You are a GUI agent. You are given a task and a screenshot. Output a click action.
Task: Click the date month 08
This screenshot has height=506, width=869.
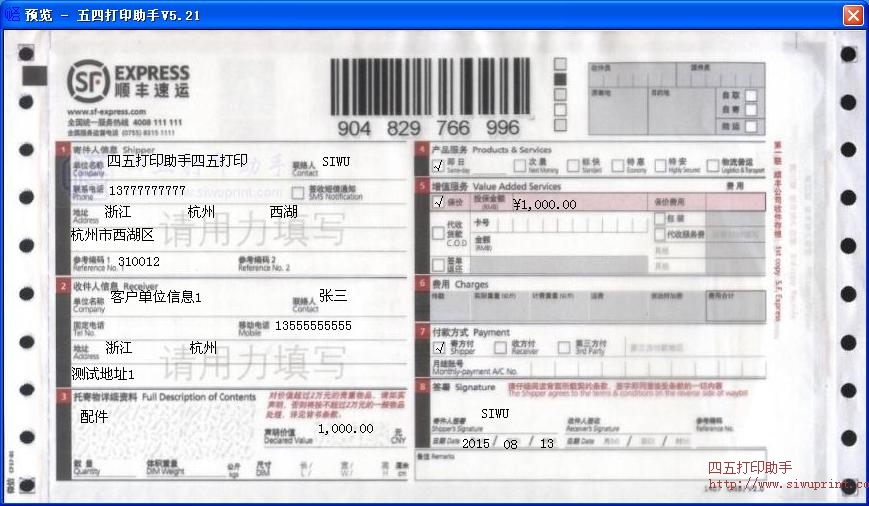[510, 444]
